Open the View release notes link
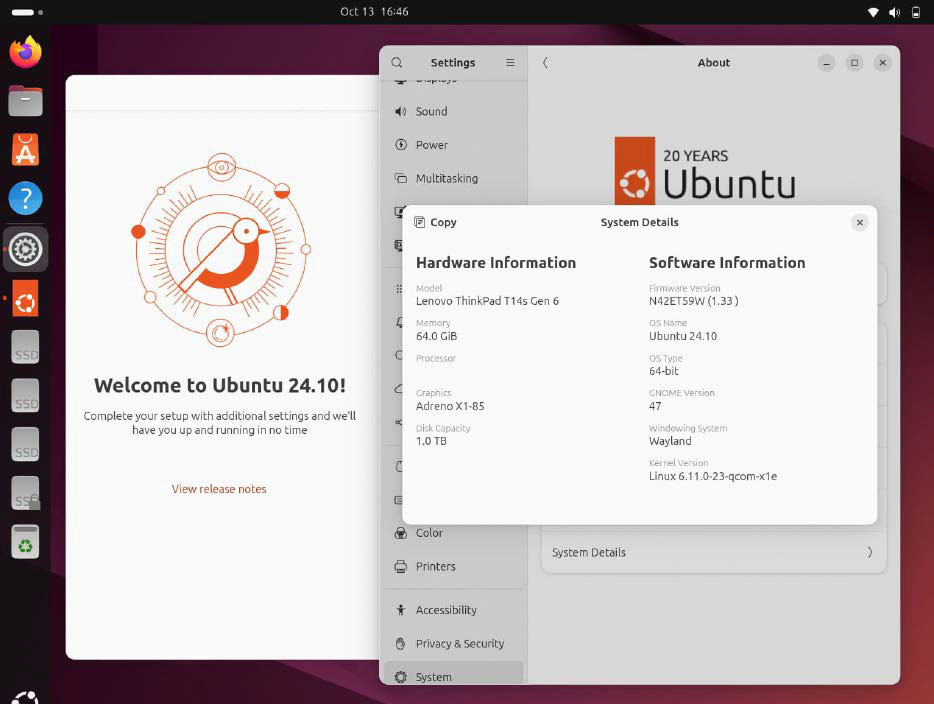Viewport: 934px width, 704px height. point(219,489)
